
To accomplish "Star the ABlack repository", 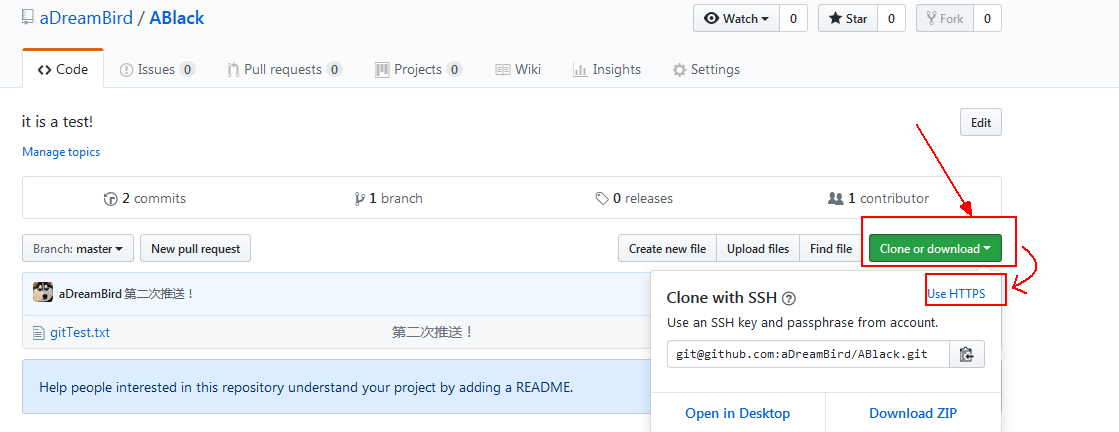I will [x=849, y=18].
